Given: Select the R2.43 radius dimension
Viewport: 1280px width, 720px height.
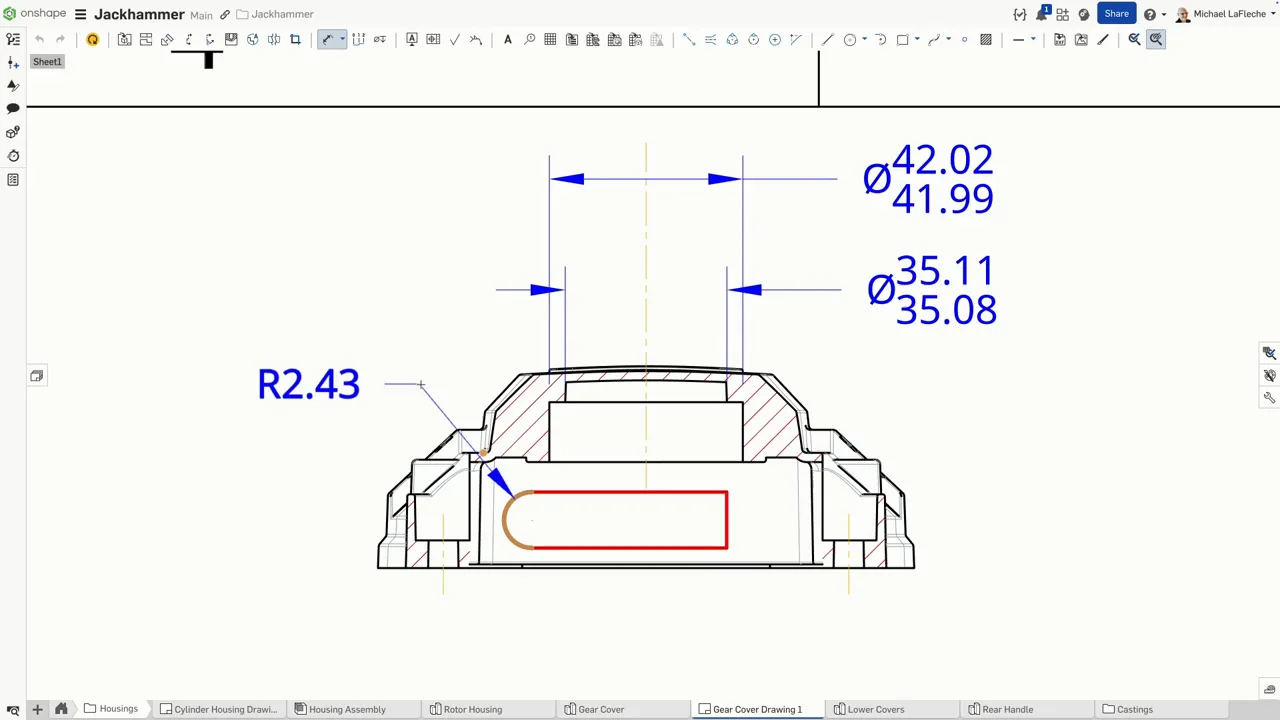Looking at the screenshot, I should point(308,385).
